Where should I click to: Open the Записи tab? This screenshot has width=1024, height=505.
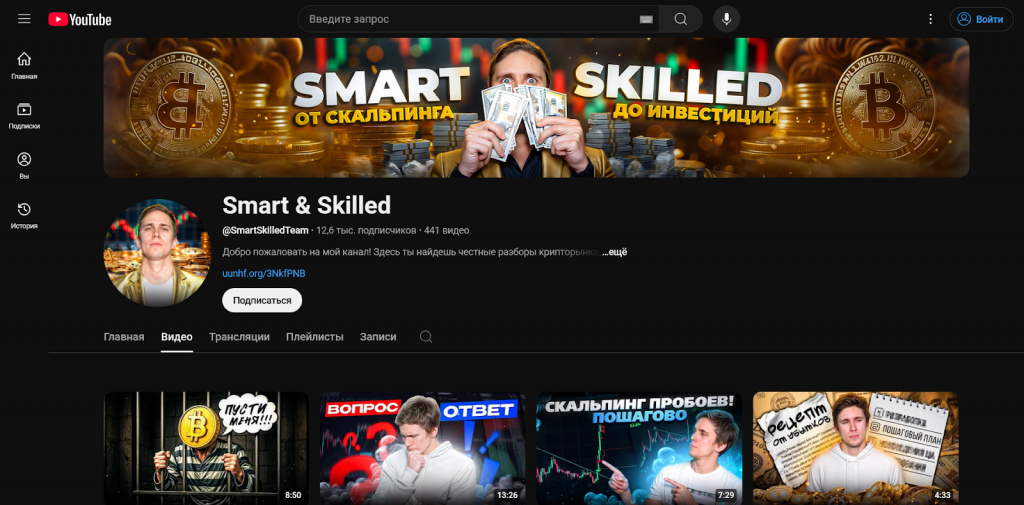378,337
